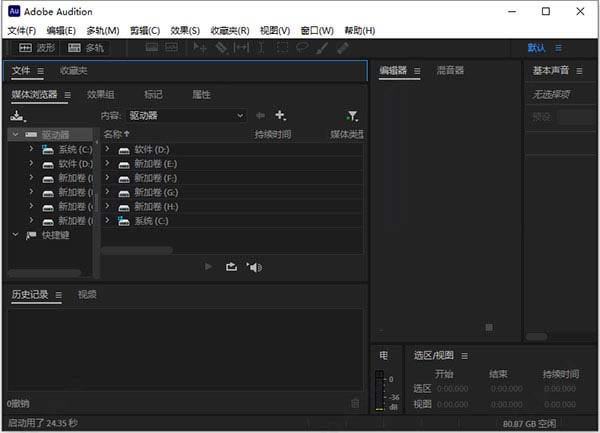Select the razor tool in toolbar
Image resolution: width=600 pixels, height=433 pixels.
(221, 47)
